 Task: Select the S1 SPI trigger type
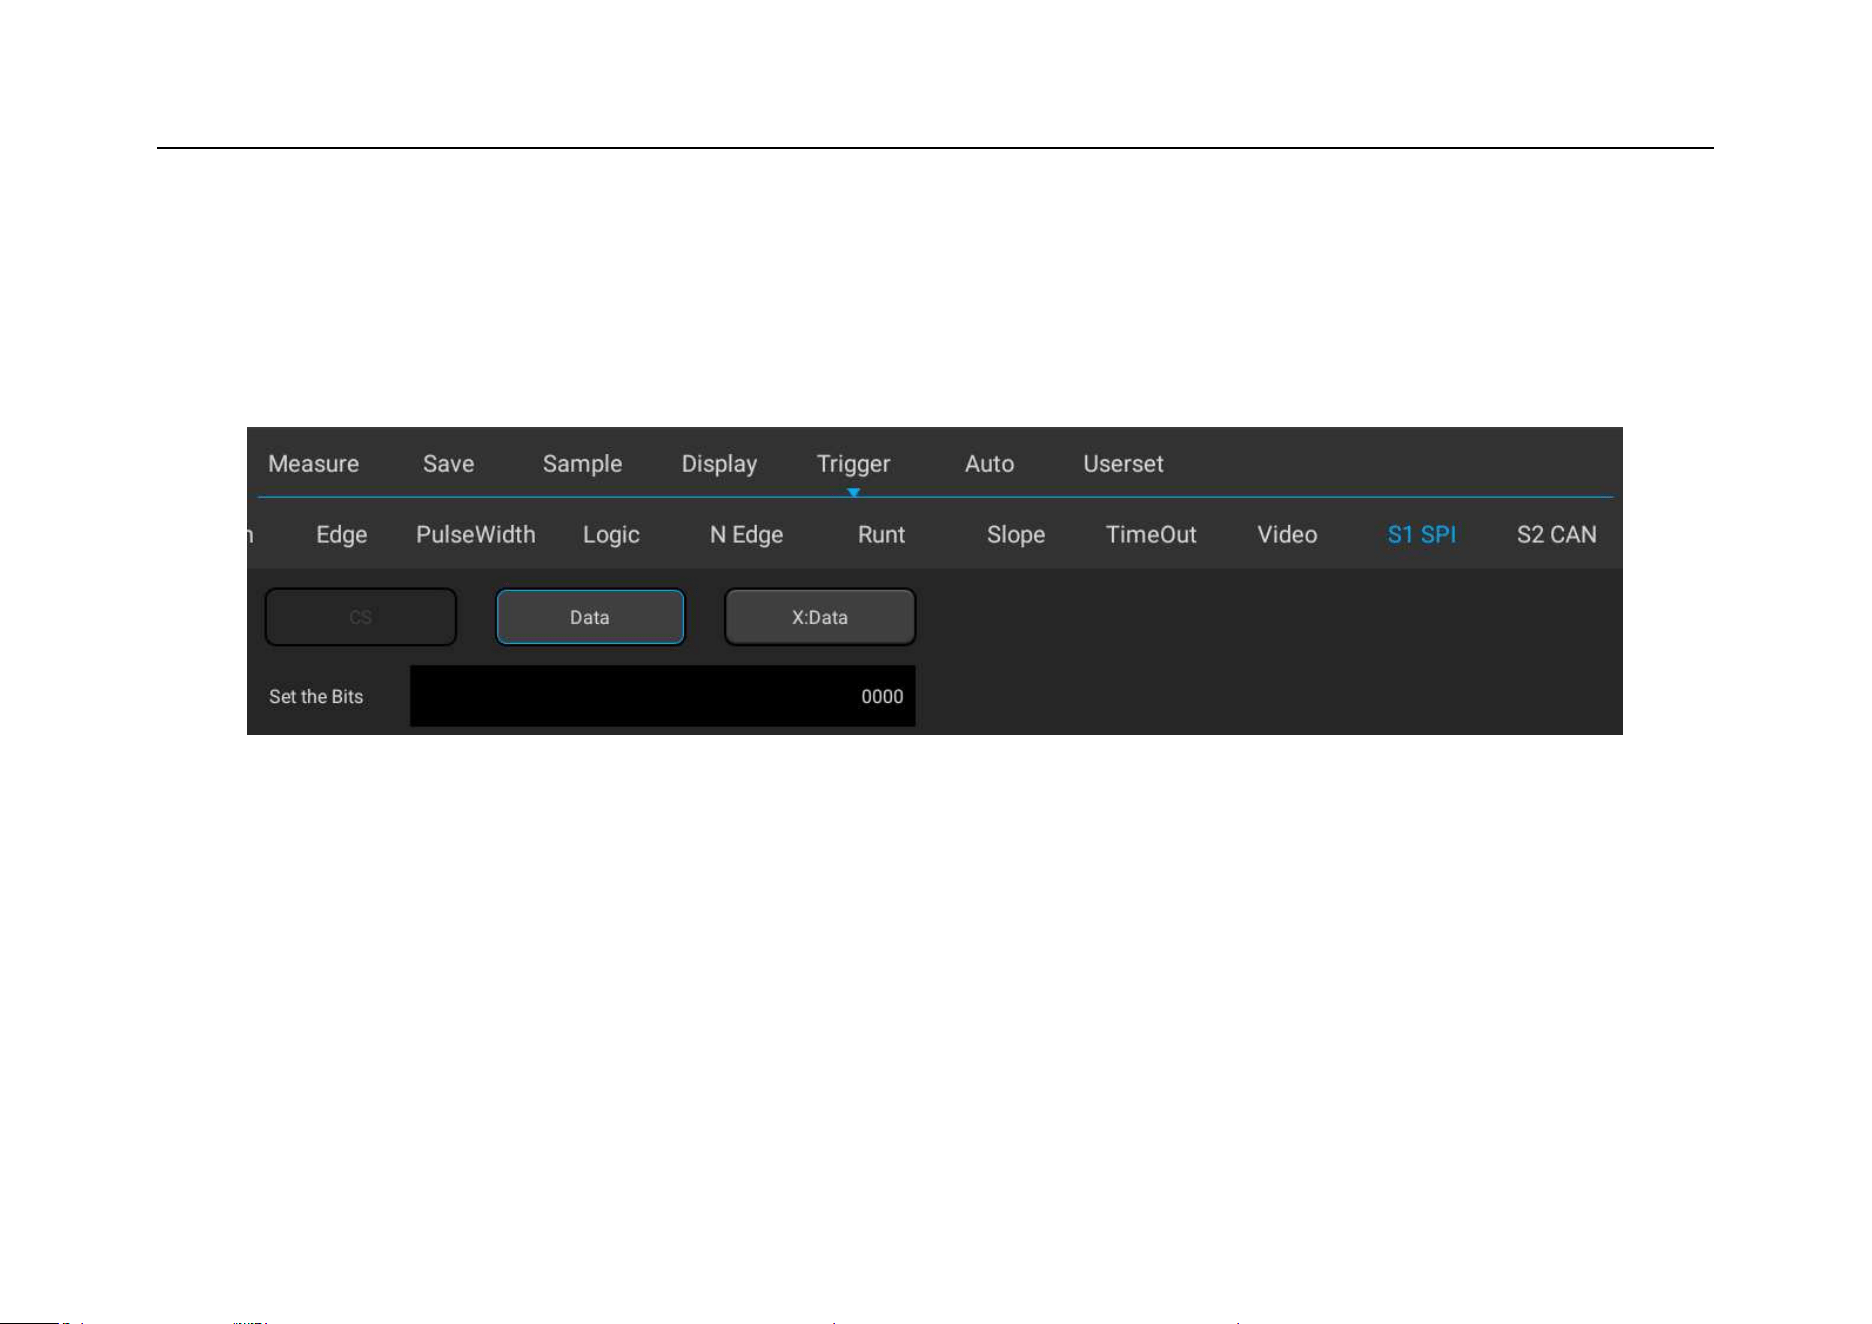pos(1421,535)
